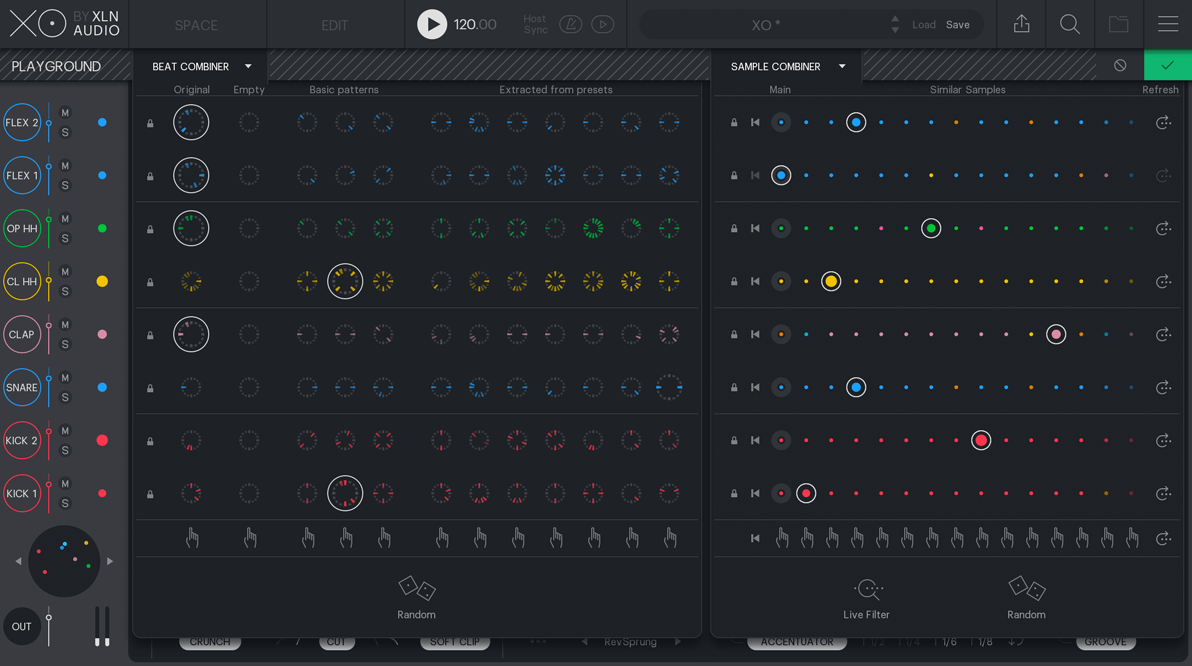1192x666 pixels.
Task: Click the Load preset button
Action: (923, 25)
